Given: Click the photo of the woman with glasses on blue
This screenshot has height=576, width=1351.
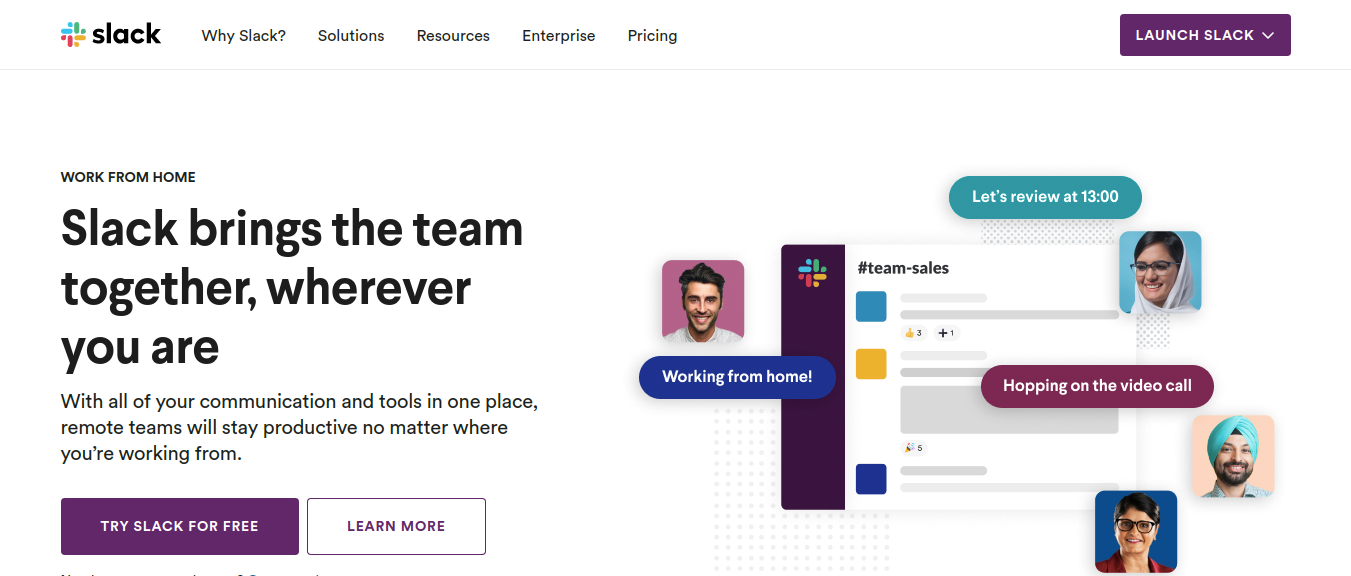Looking at the screenshot, I should pos(1136,531).
